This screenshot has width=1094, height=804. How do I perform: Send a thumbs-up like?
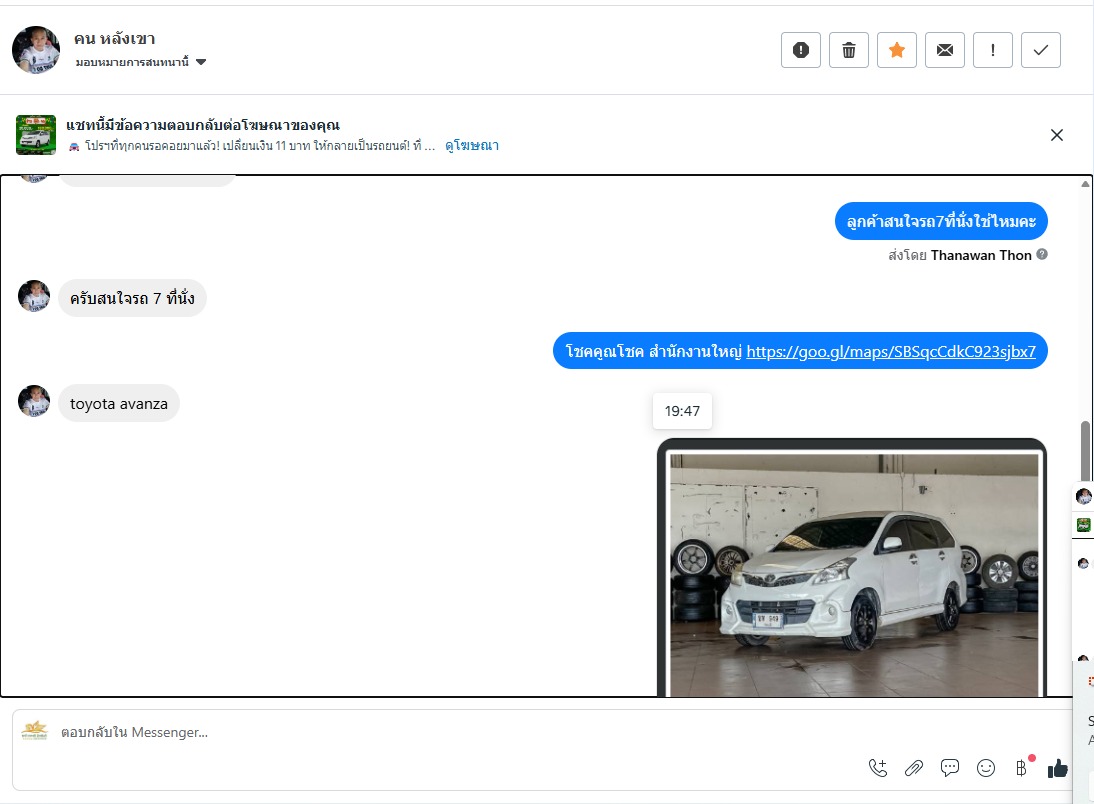1057,768
